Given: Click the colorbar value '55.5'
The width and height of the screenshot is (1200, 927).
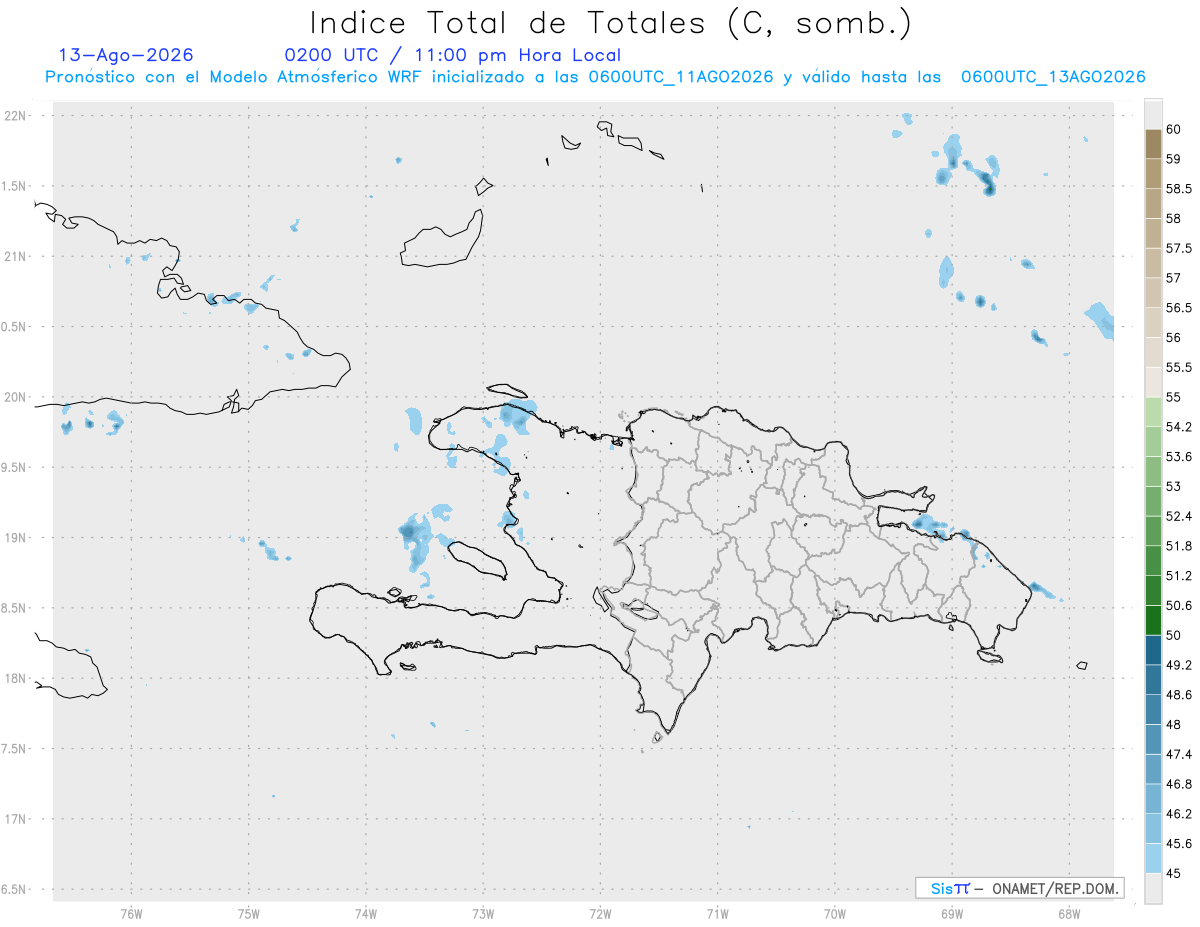Looking at the screenshot, I should point(1179,367).
